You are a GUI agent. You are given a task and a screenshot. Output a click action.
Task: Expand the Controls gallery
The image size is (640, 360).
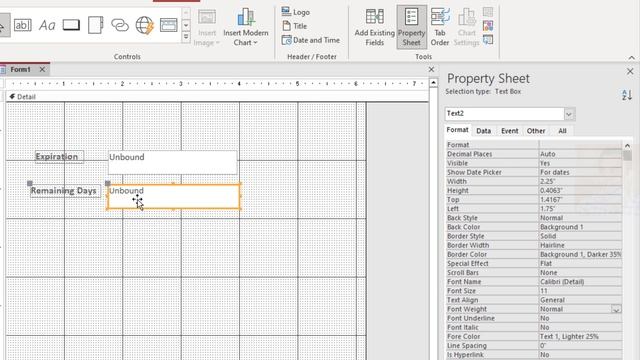[186, 38]
